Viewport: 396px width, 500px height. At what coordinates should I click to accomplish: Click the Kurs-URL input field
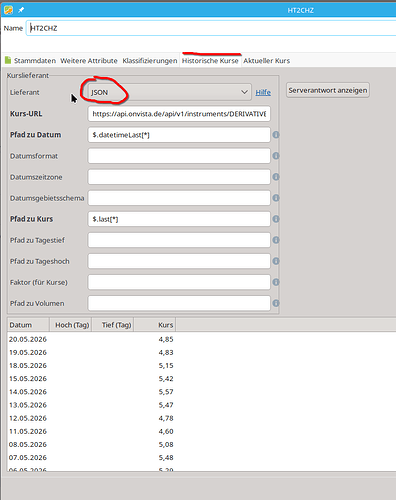pyautogui.click(x=179, y=114)
